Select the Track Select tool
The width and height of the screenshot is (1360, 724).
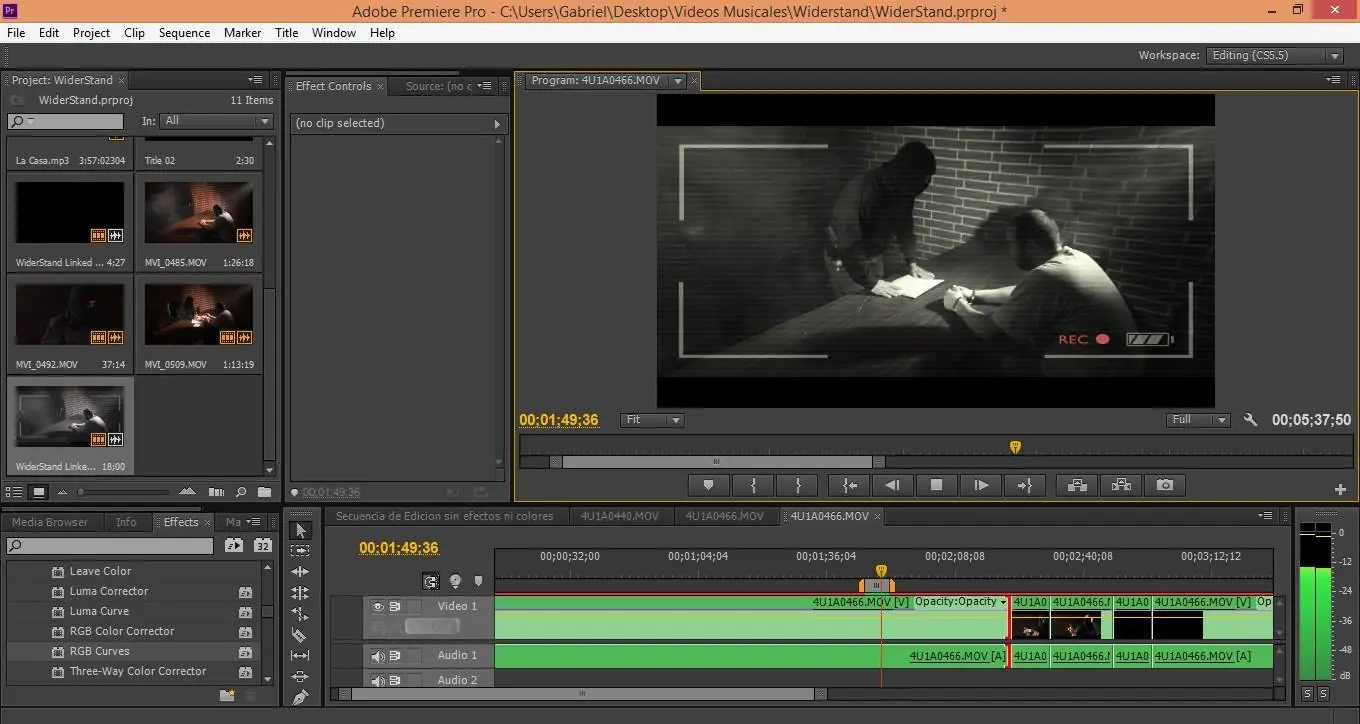point(301,551)
